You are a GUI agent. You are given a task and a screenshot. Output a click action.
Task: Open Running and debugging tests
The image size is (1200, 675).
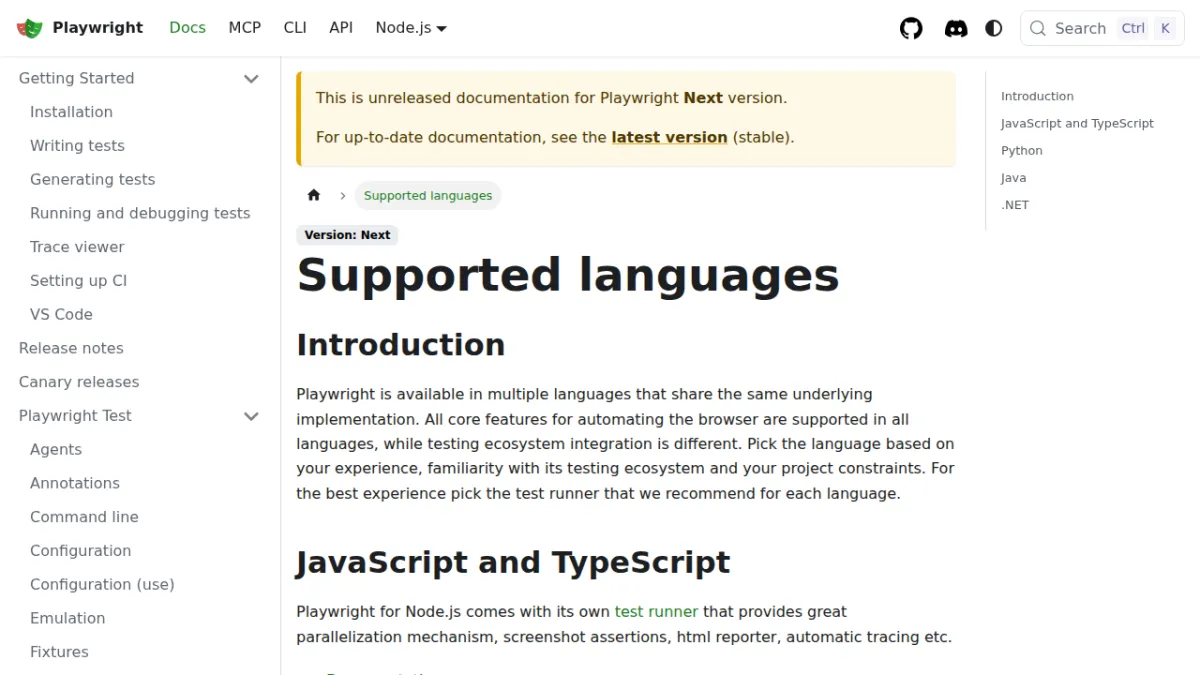coord(140,213)
